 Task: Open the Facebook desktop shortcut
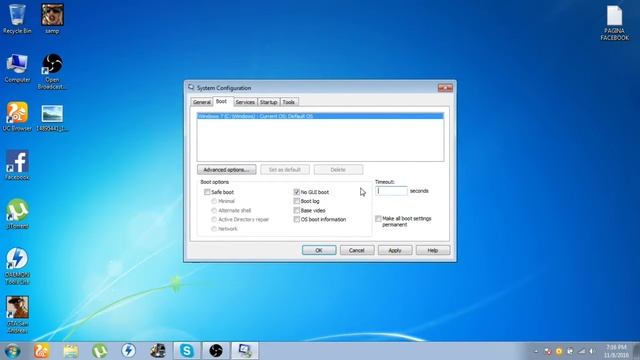point(17,165)
